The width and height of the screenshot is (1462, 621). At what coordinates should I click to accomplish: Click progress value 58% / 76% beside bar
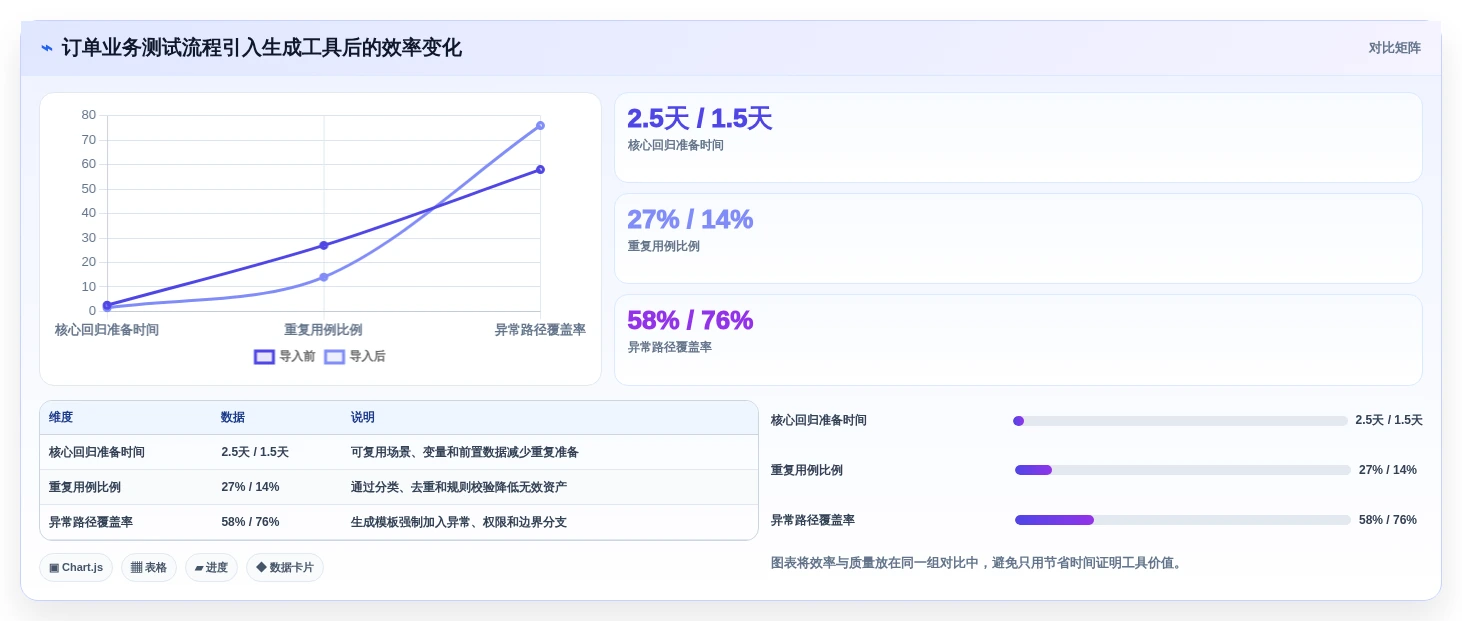pos(1388,520)
